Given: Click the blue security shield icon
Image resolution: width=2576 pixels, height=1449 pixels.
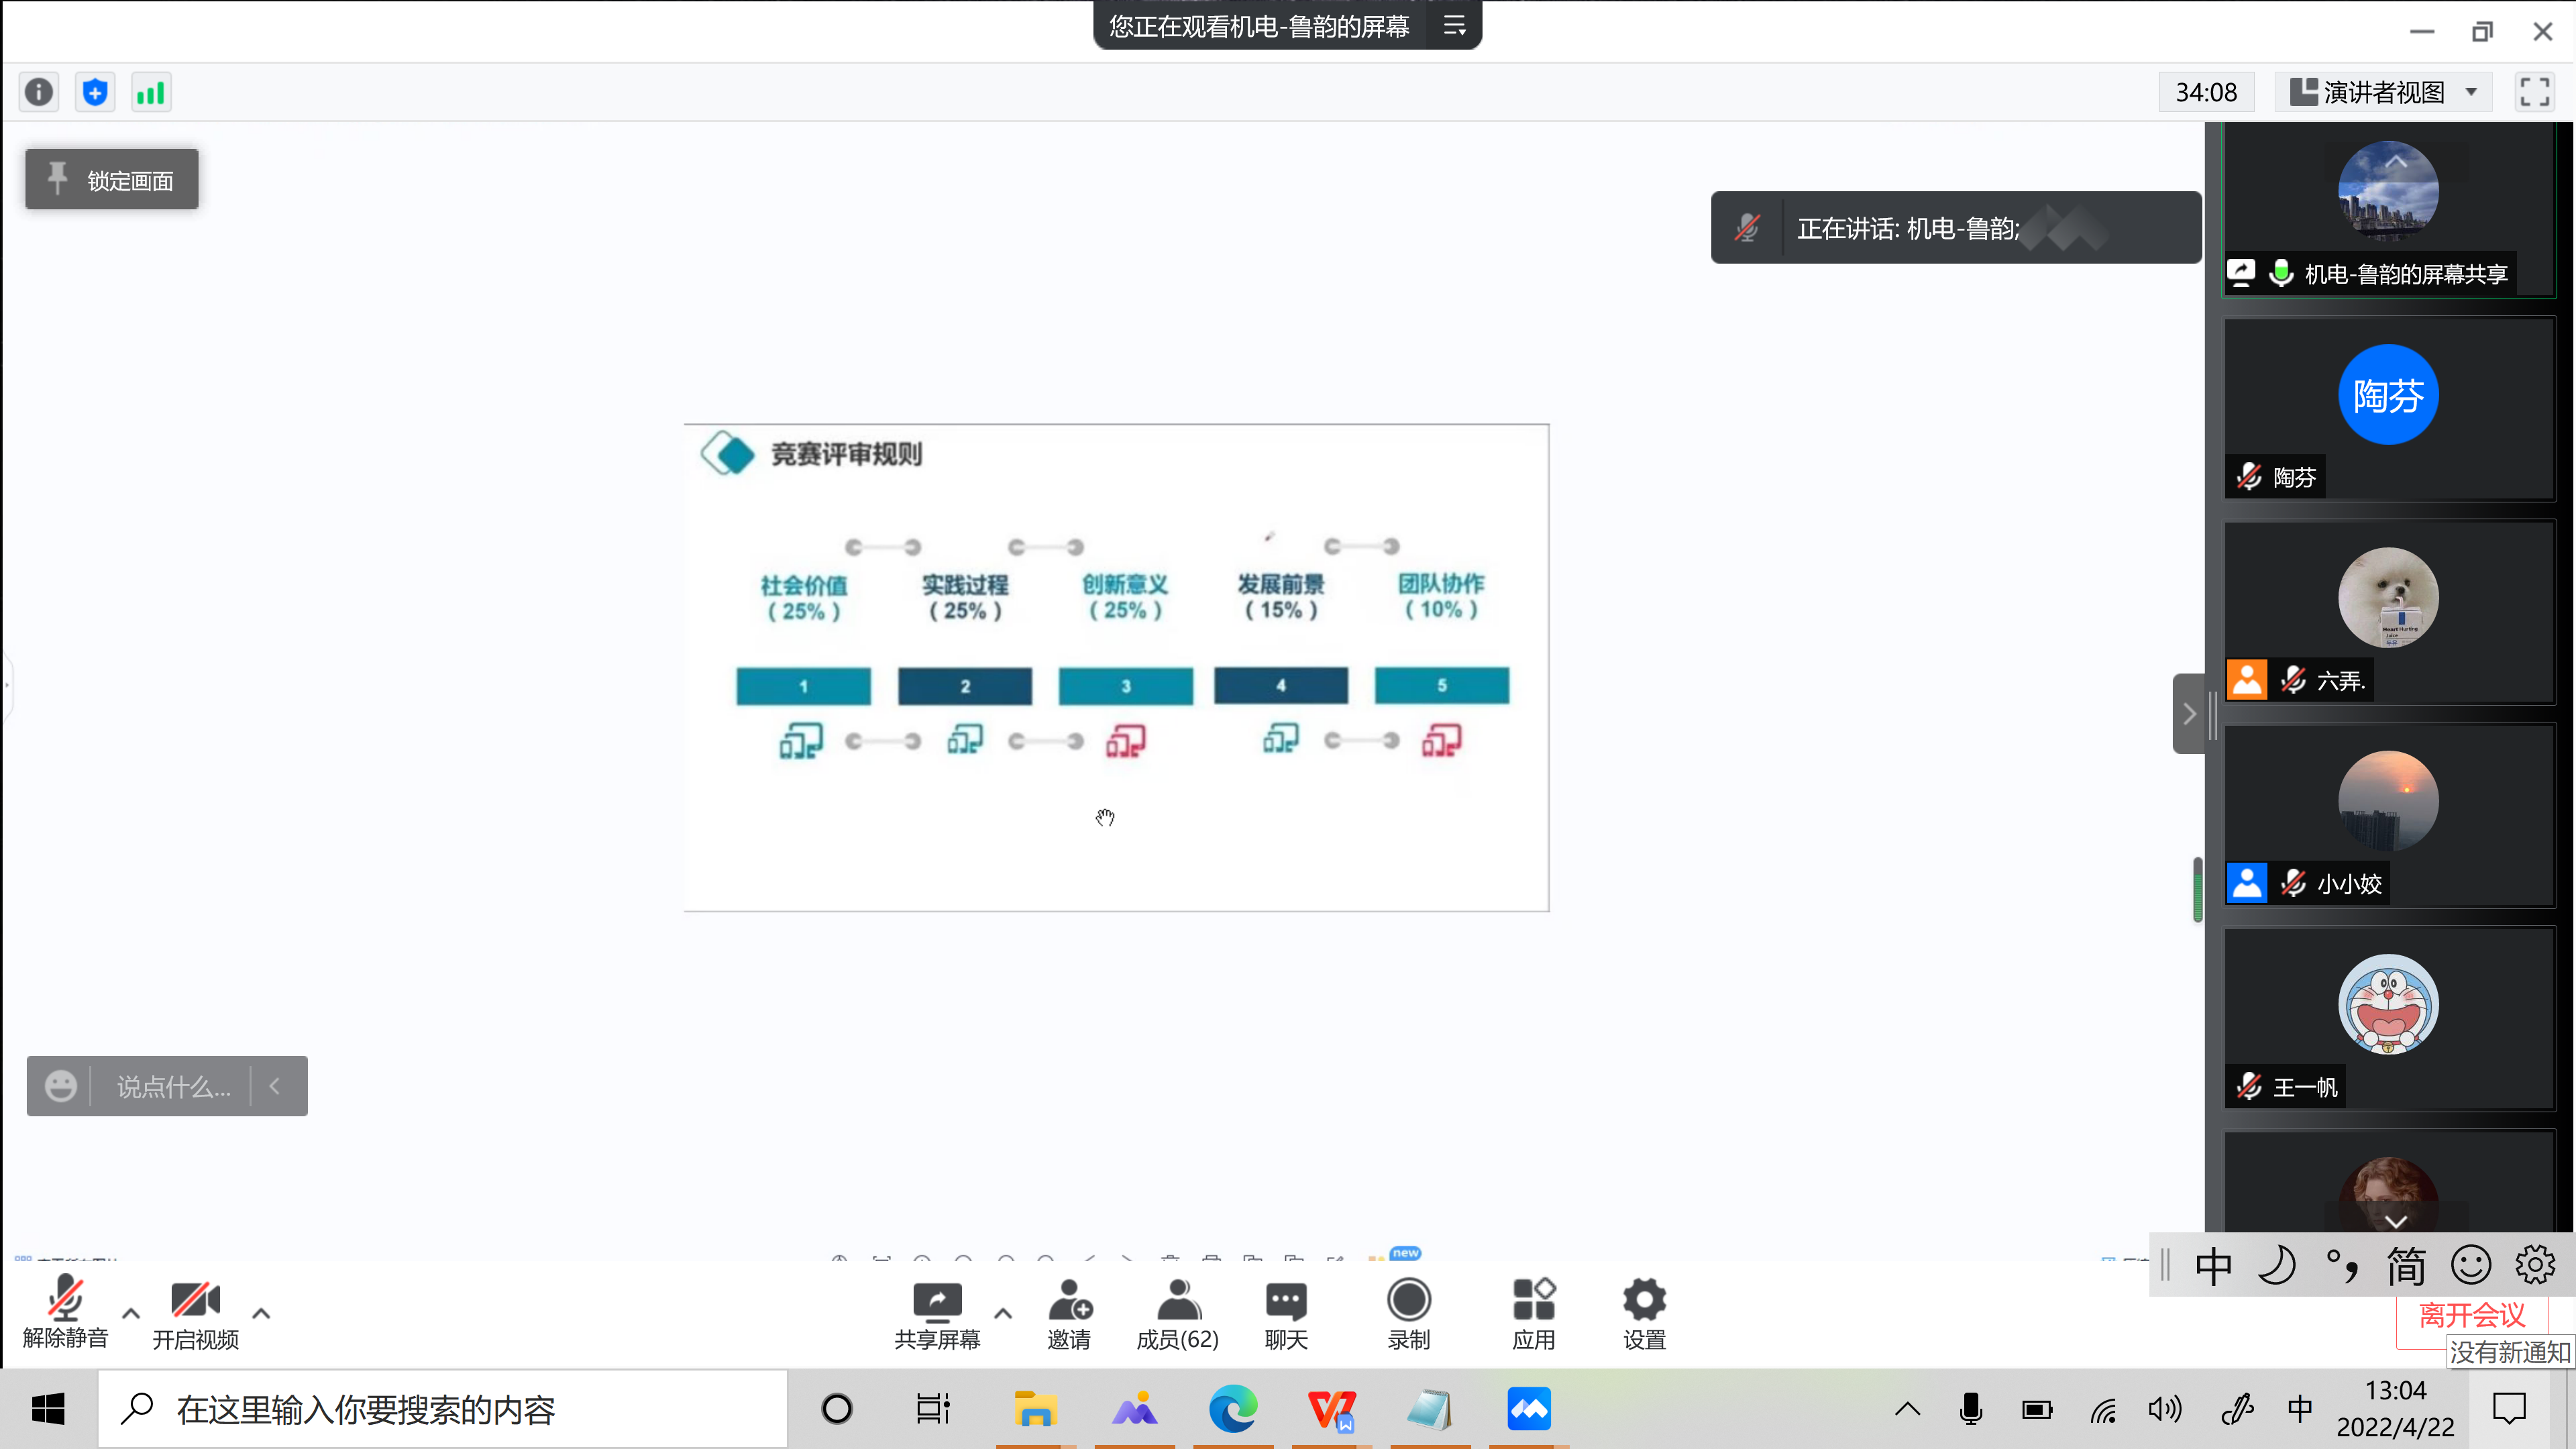Looking at the screenshot, I should [95, 93].
